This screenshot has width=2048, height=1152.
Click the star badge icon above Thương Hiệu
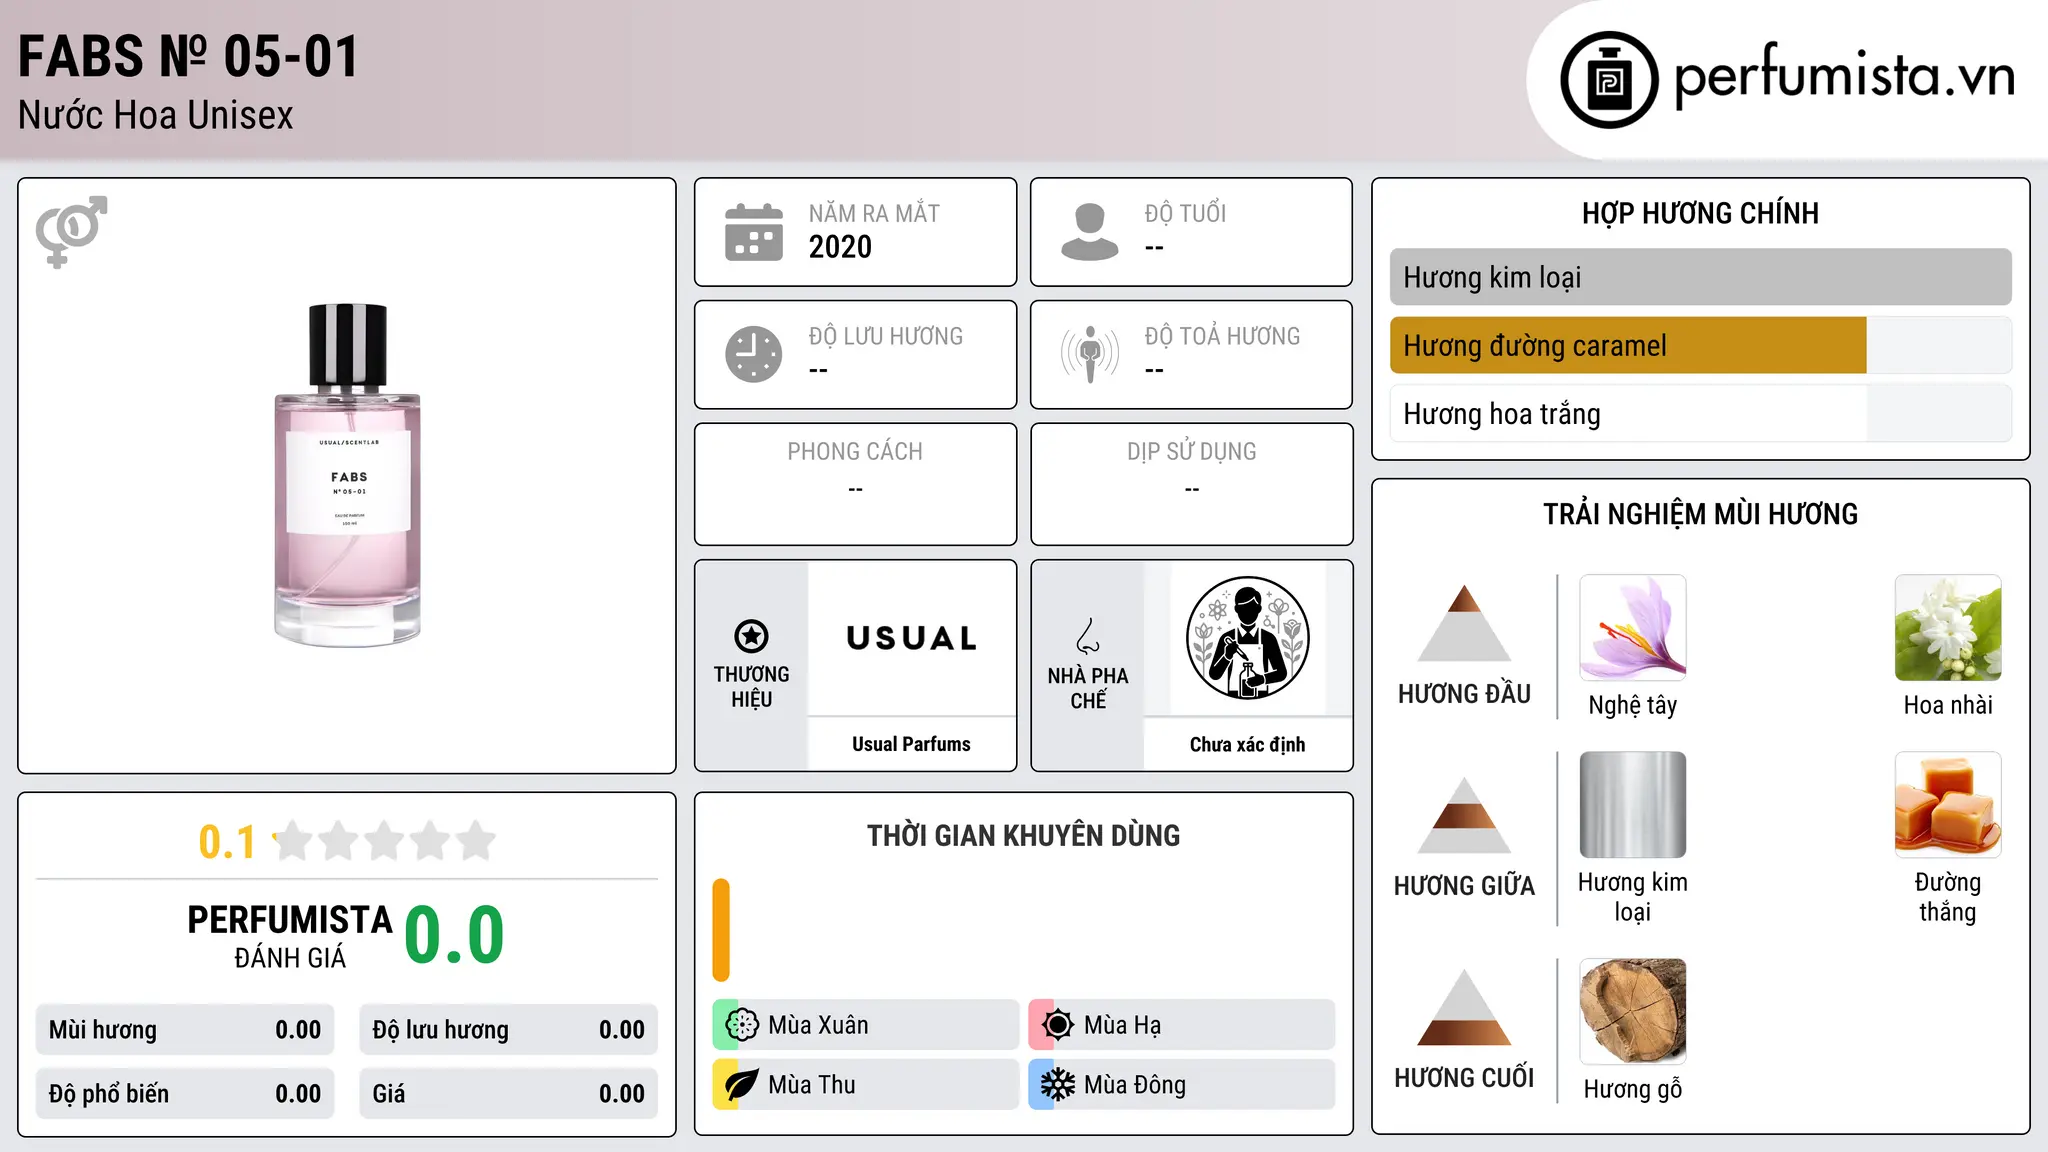(751, 636)
